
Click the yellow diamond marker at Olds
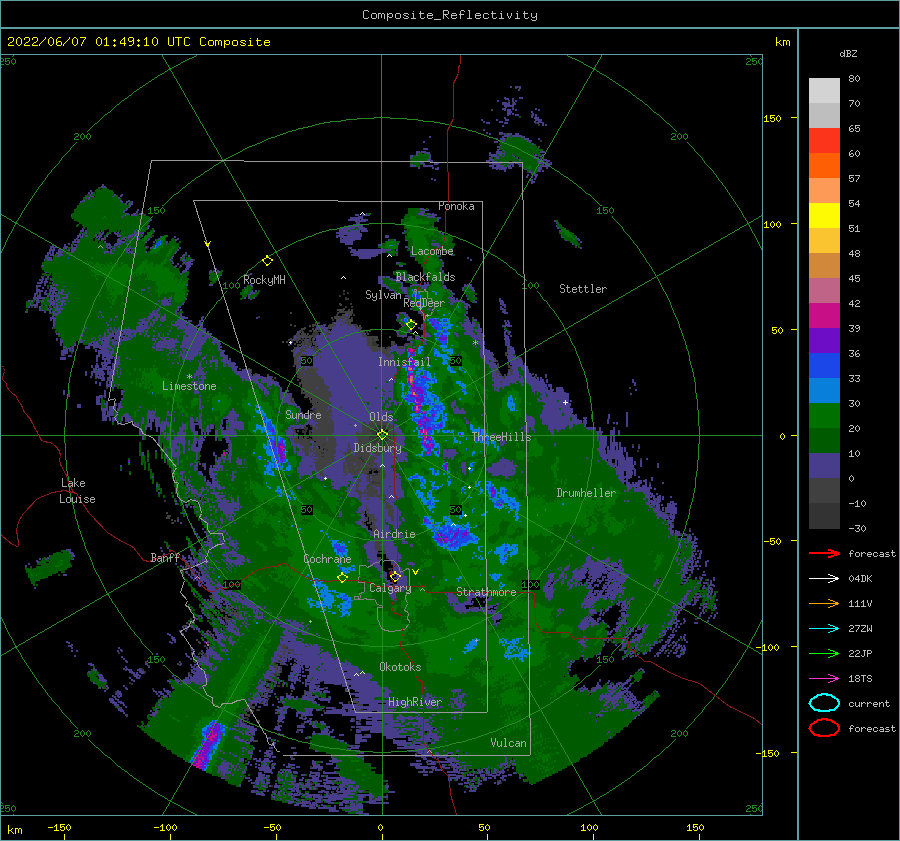pyautogui.click(x=382, y=435)
